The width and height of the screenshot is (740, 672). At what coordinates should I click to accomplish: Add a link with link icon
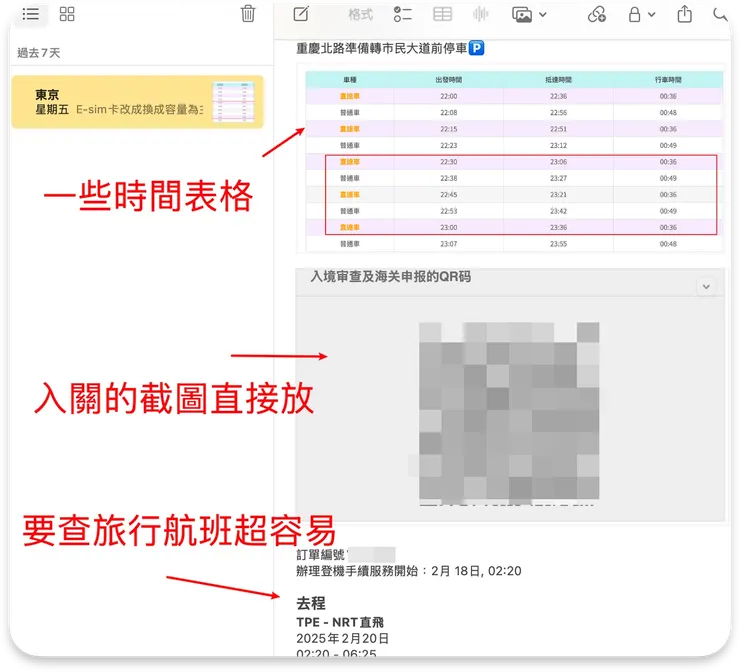pos(597,14)
